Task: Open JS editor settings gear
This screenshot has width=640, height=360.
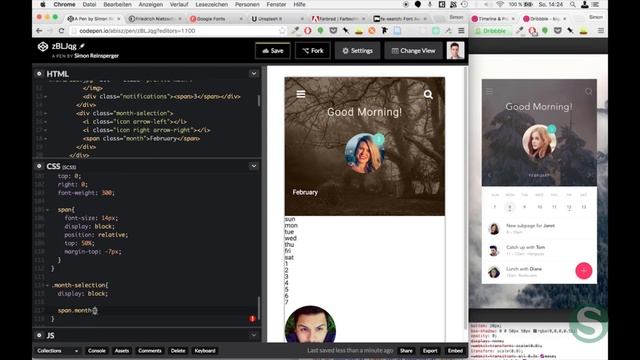Action: point(39,335)
